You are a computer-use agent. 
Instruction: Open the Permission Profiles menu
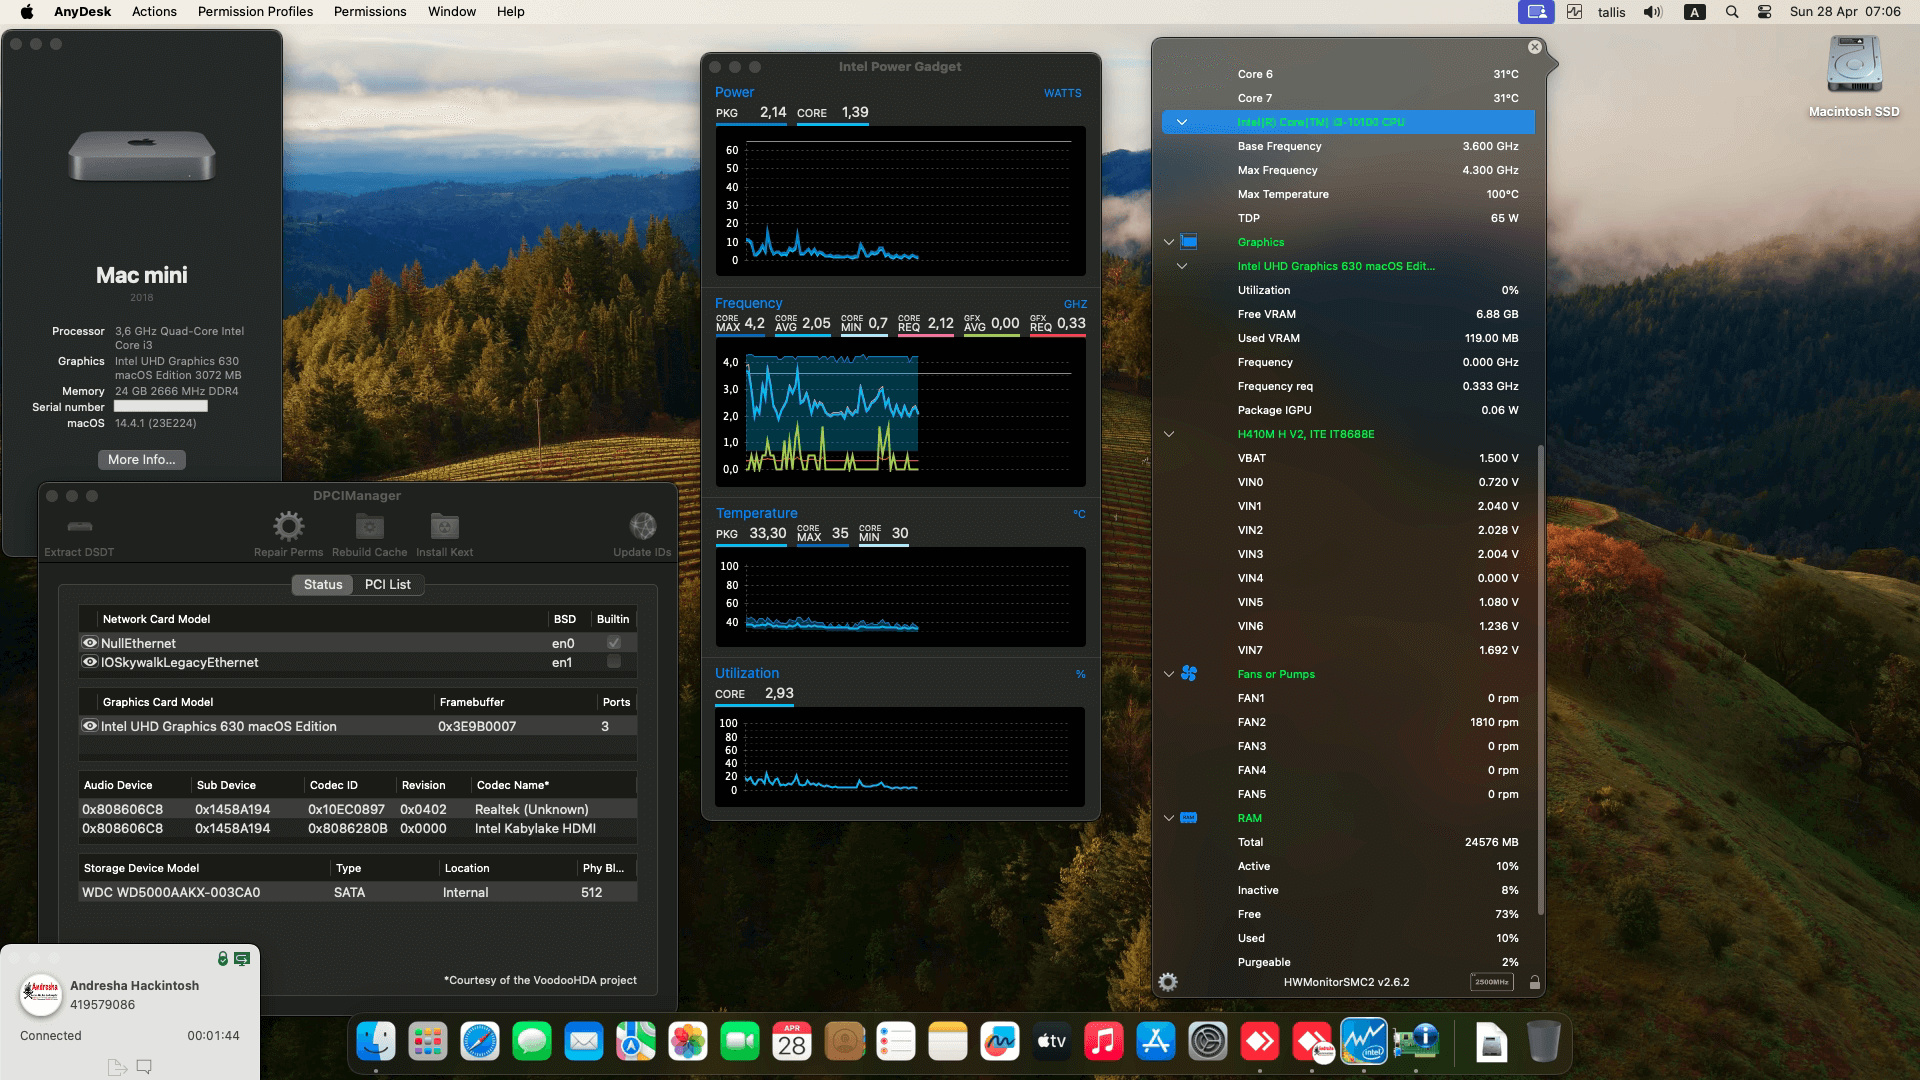point(254,11)
